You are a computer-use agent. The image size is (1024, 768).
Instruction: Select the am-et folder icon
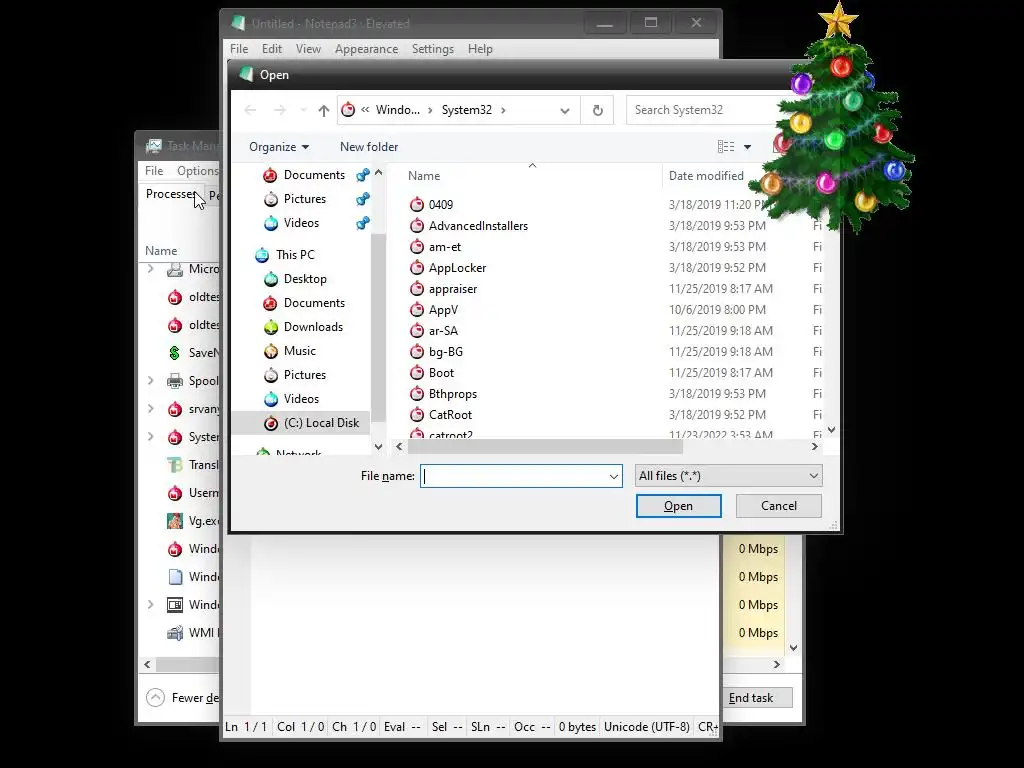[417, 246]
